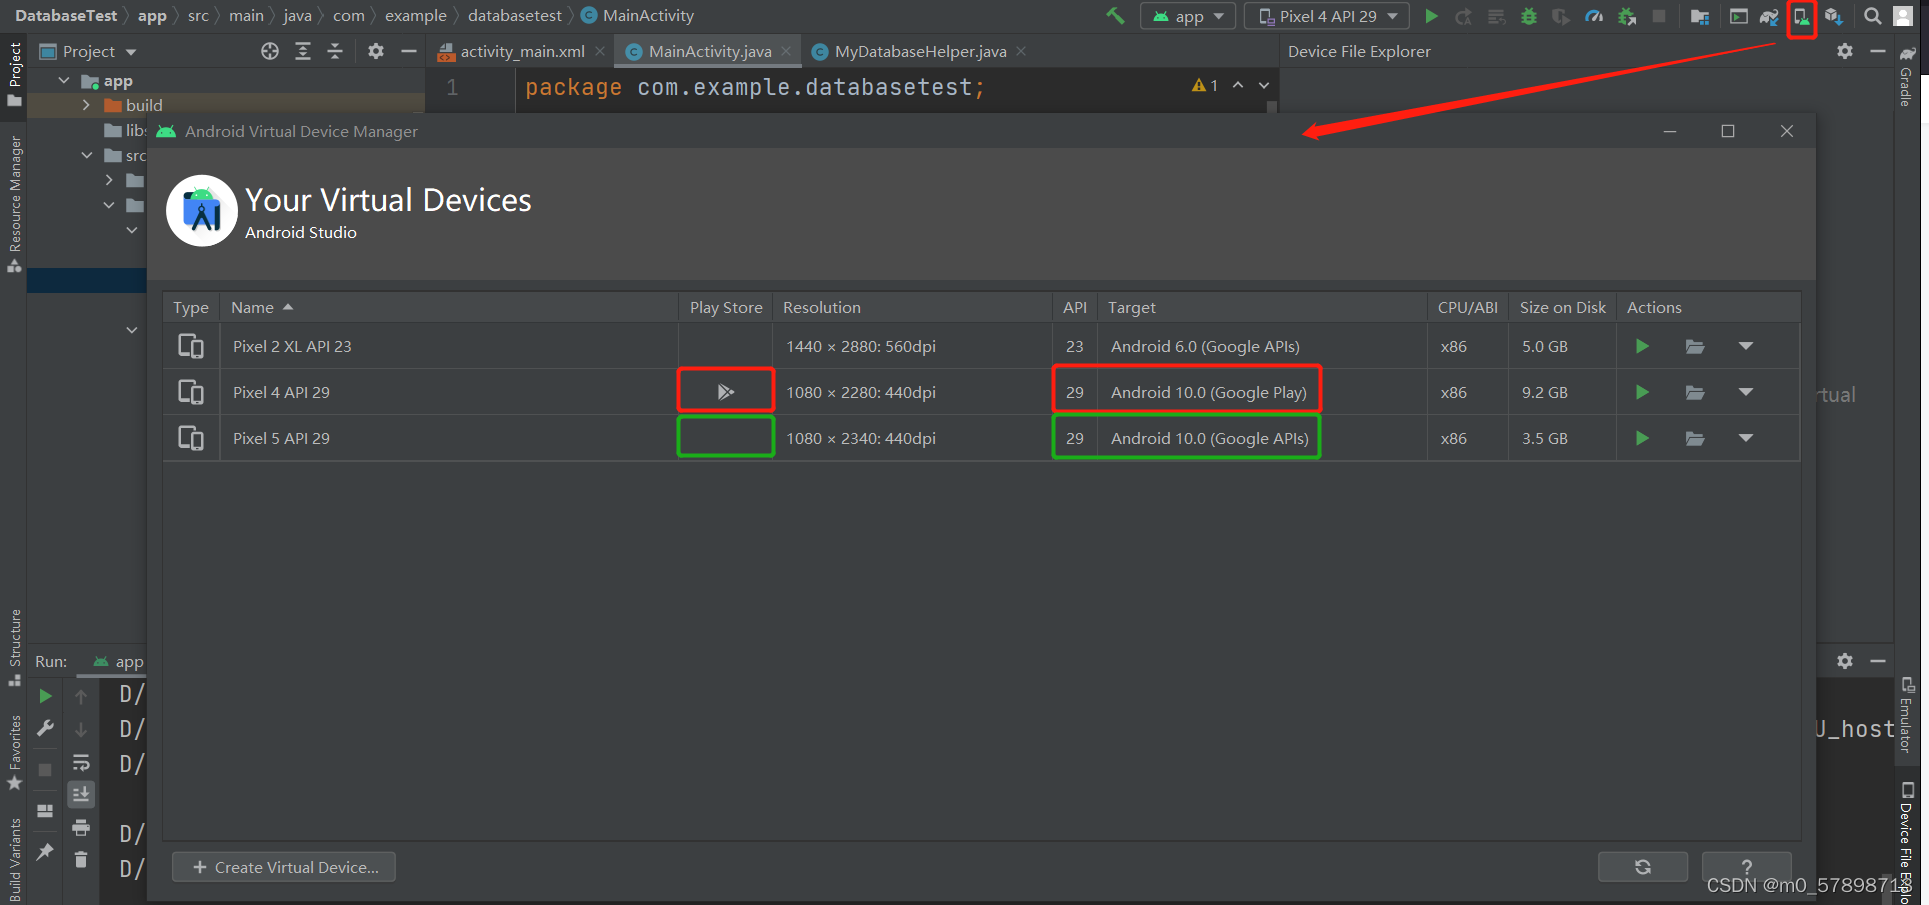Open the Favorites side tab

[x=14, y=752]
